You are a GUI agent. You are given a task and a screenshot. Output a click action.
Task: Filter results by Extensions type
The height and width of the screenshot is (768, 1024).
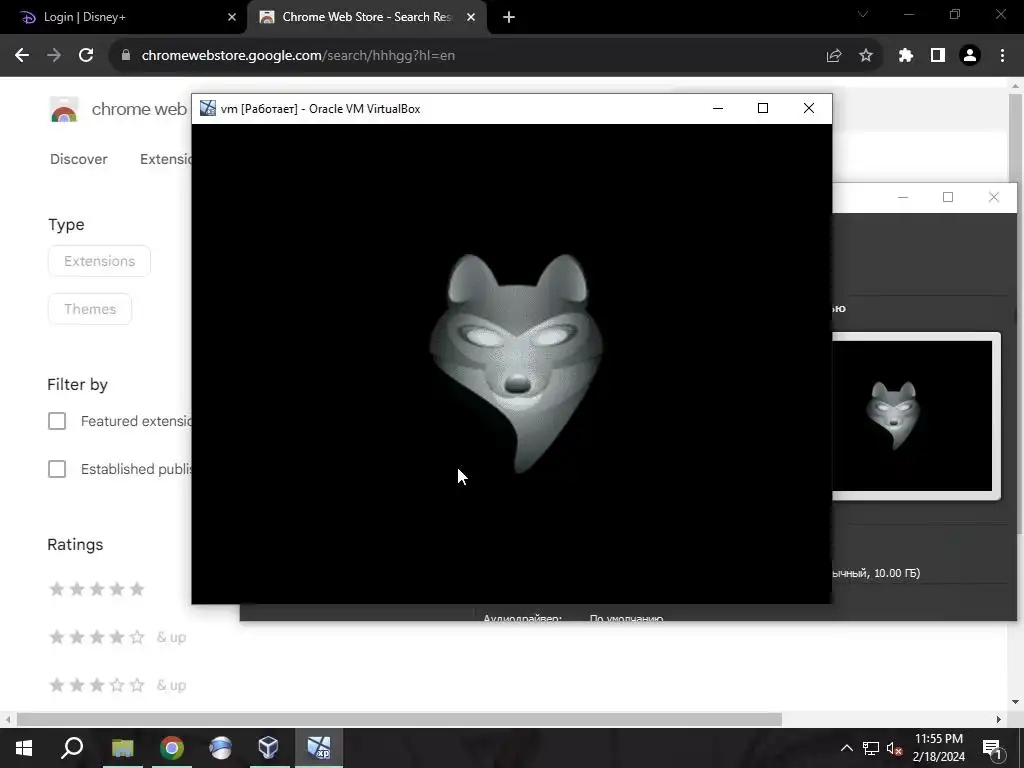coord(99,261)
